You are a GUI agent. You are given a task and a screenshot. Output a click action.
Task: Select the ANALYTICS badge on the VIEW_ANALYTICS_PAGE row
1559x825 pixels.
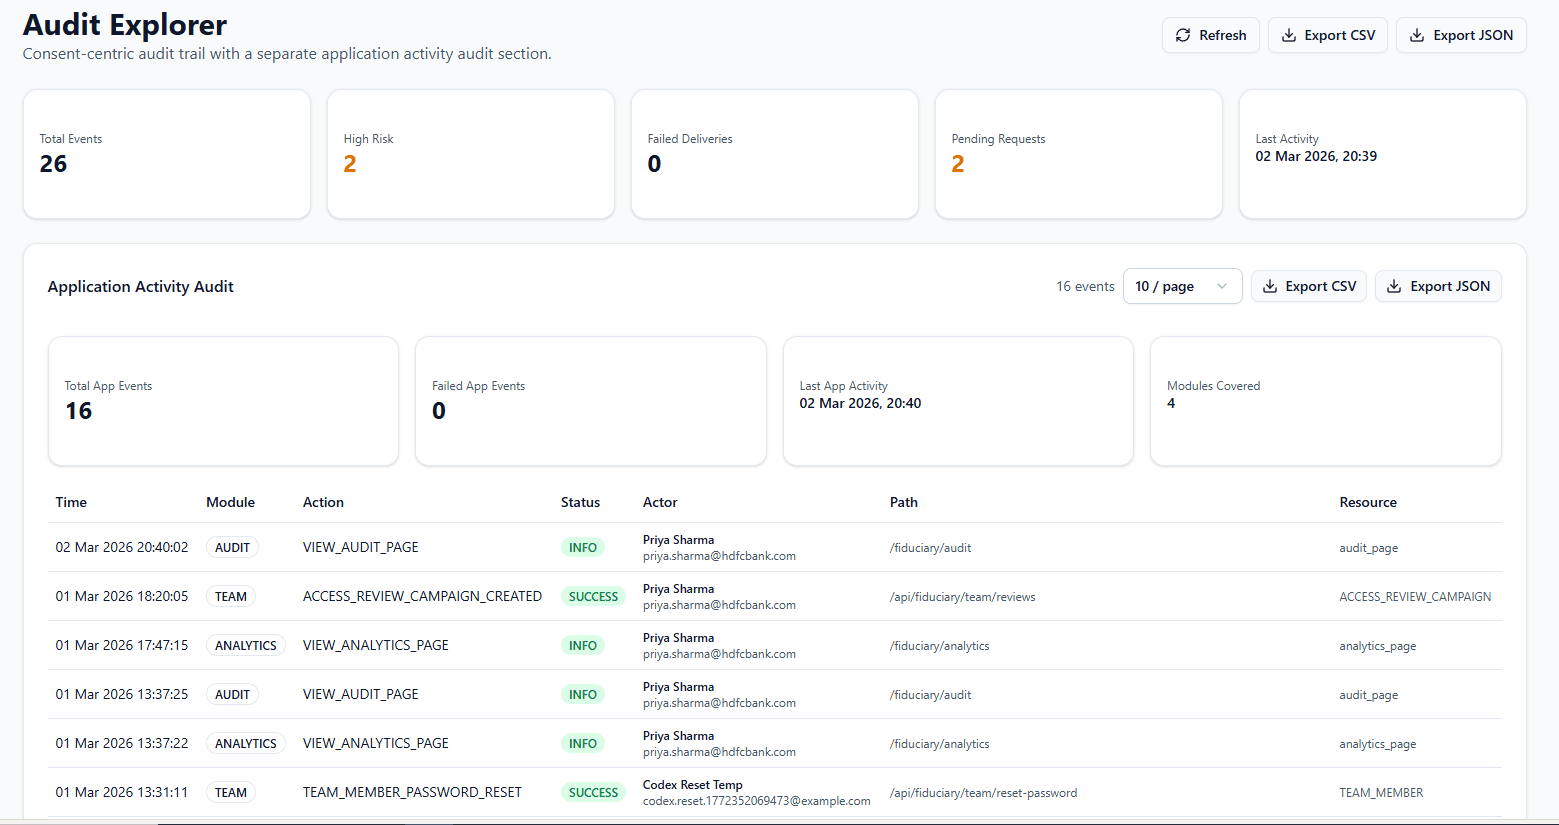tap(245, 645)
